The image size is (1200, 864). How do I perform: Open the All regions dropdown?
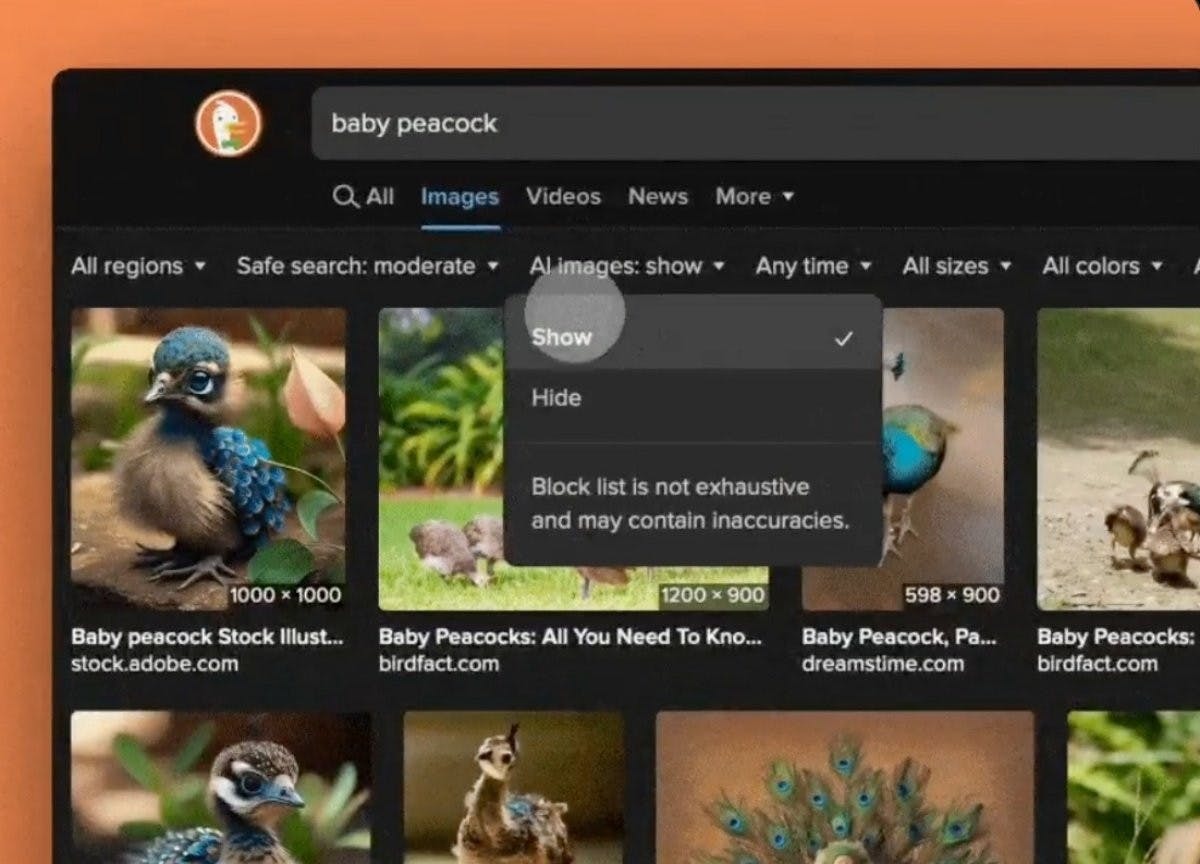[138, 267]
